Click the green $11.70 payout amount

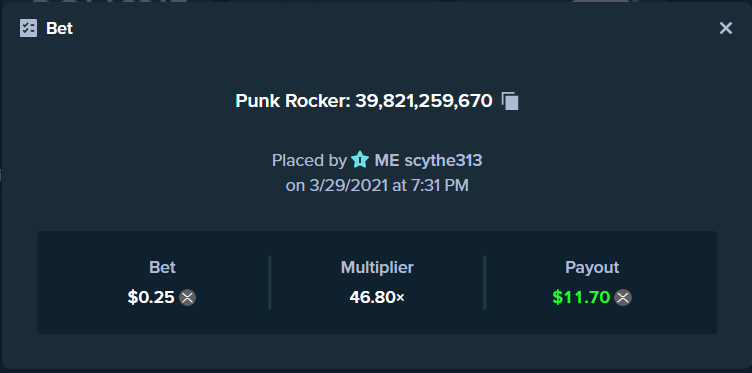point(581,297)
